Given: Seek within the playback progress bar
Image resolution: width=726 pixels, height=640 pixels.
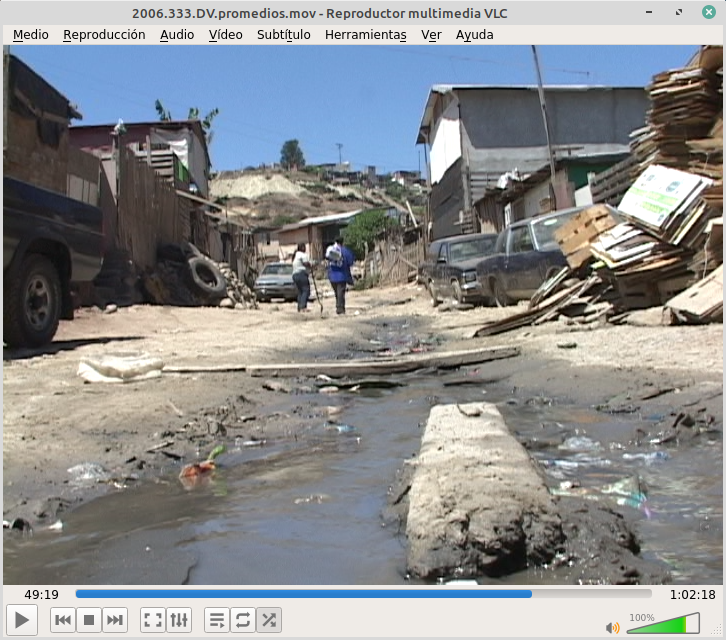Looking at the screenshot, I should pos(363,594).
